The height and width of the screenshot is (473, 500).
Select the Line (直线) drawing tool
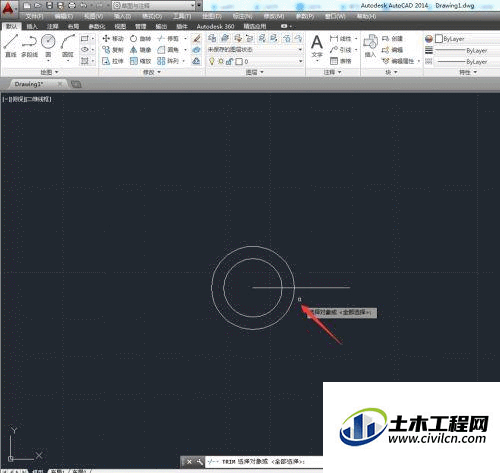[x=11, y=46]
